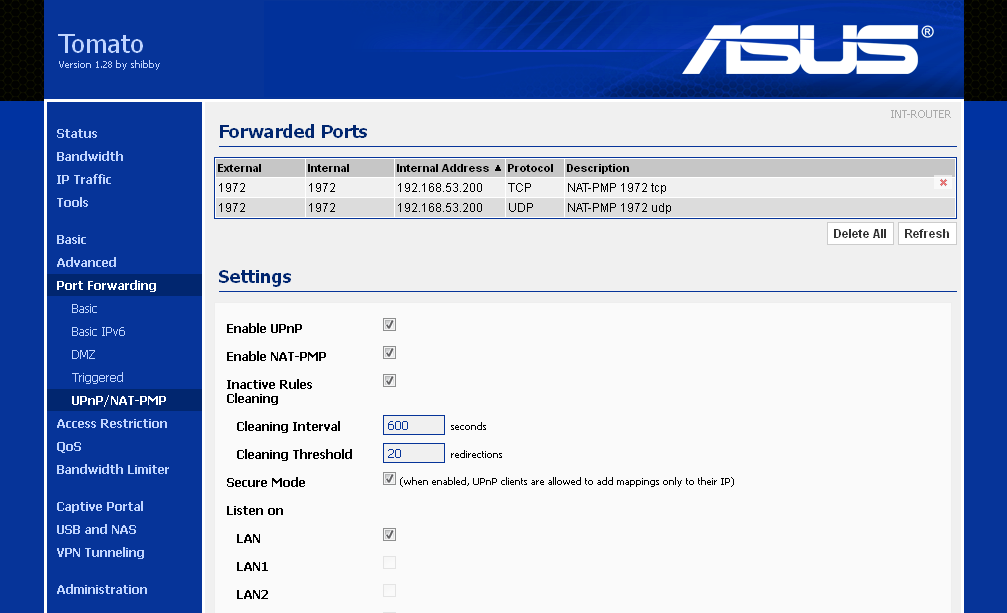Sort table by Protocol column header
1007x613 pixels.
534,168
